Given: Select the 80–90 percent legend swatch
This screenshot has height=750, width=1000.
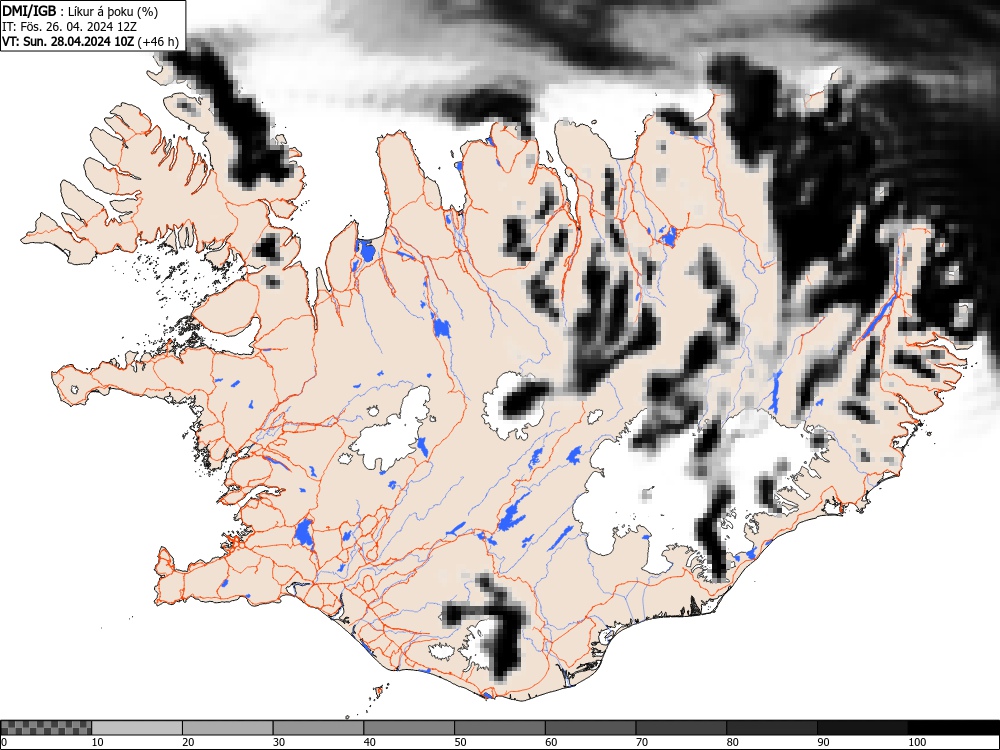Looking at the screenshot, I should pos(771,728).
